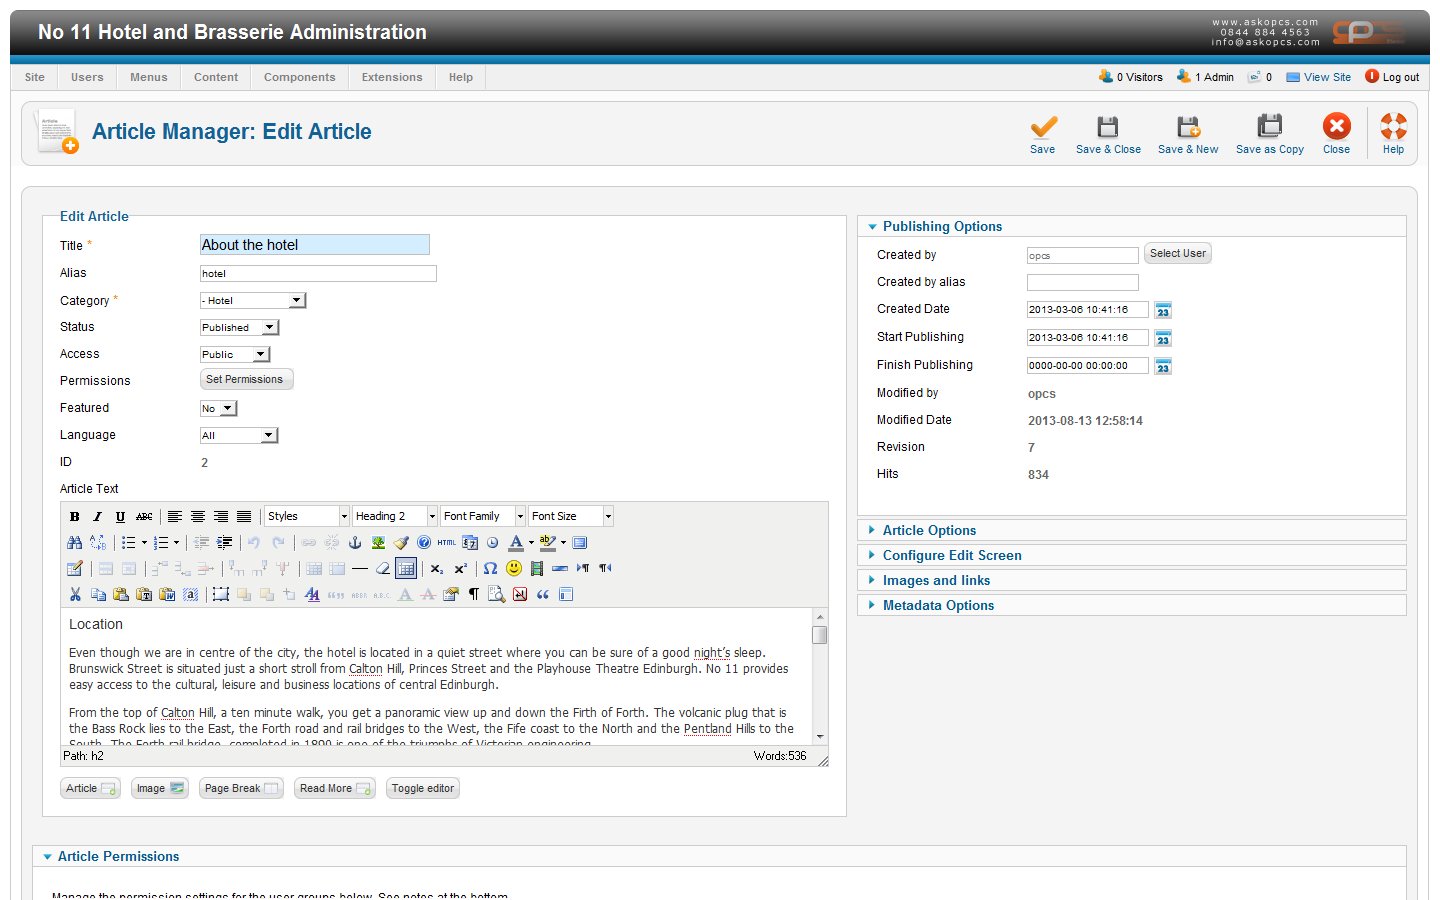Screen dimensions: 1440x900
Task: Open the Font Family dropdown
Action: [x=483, y=517]
